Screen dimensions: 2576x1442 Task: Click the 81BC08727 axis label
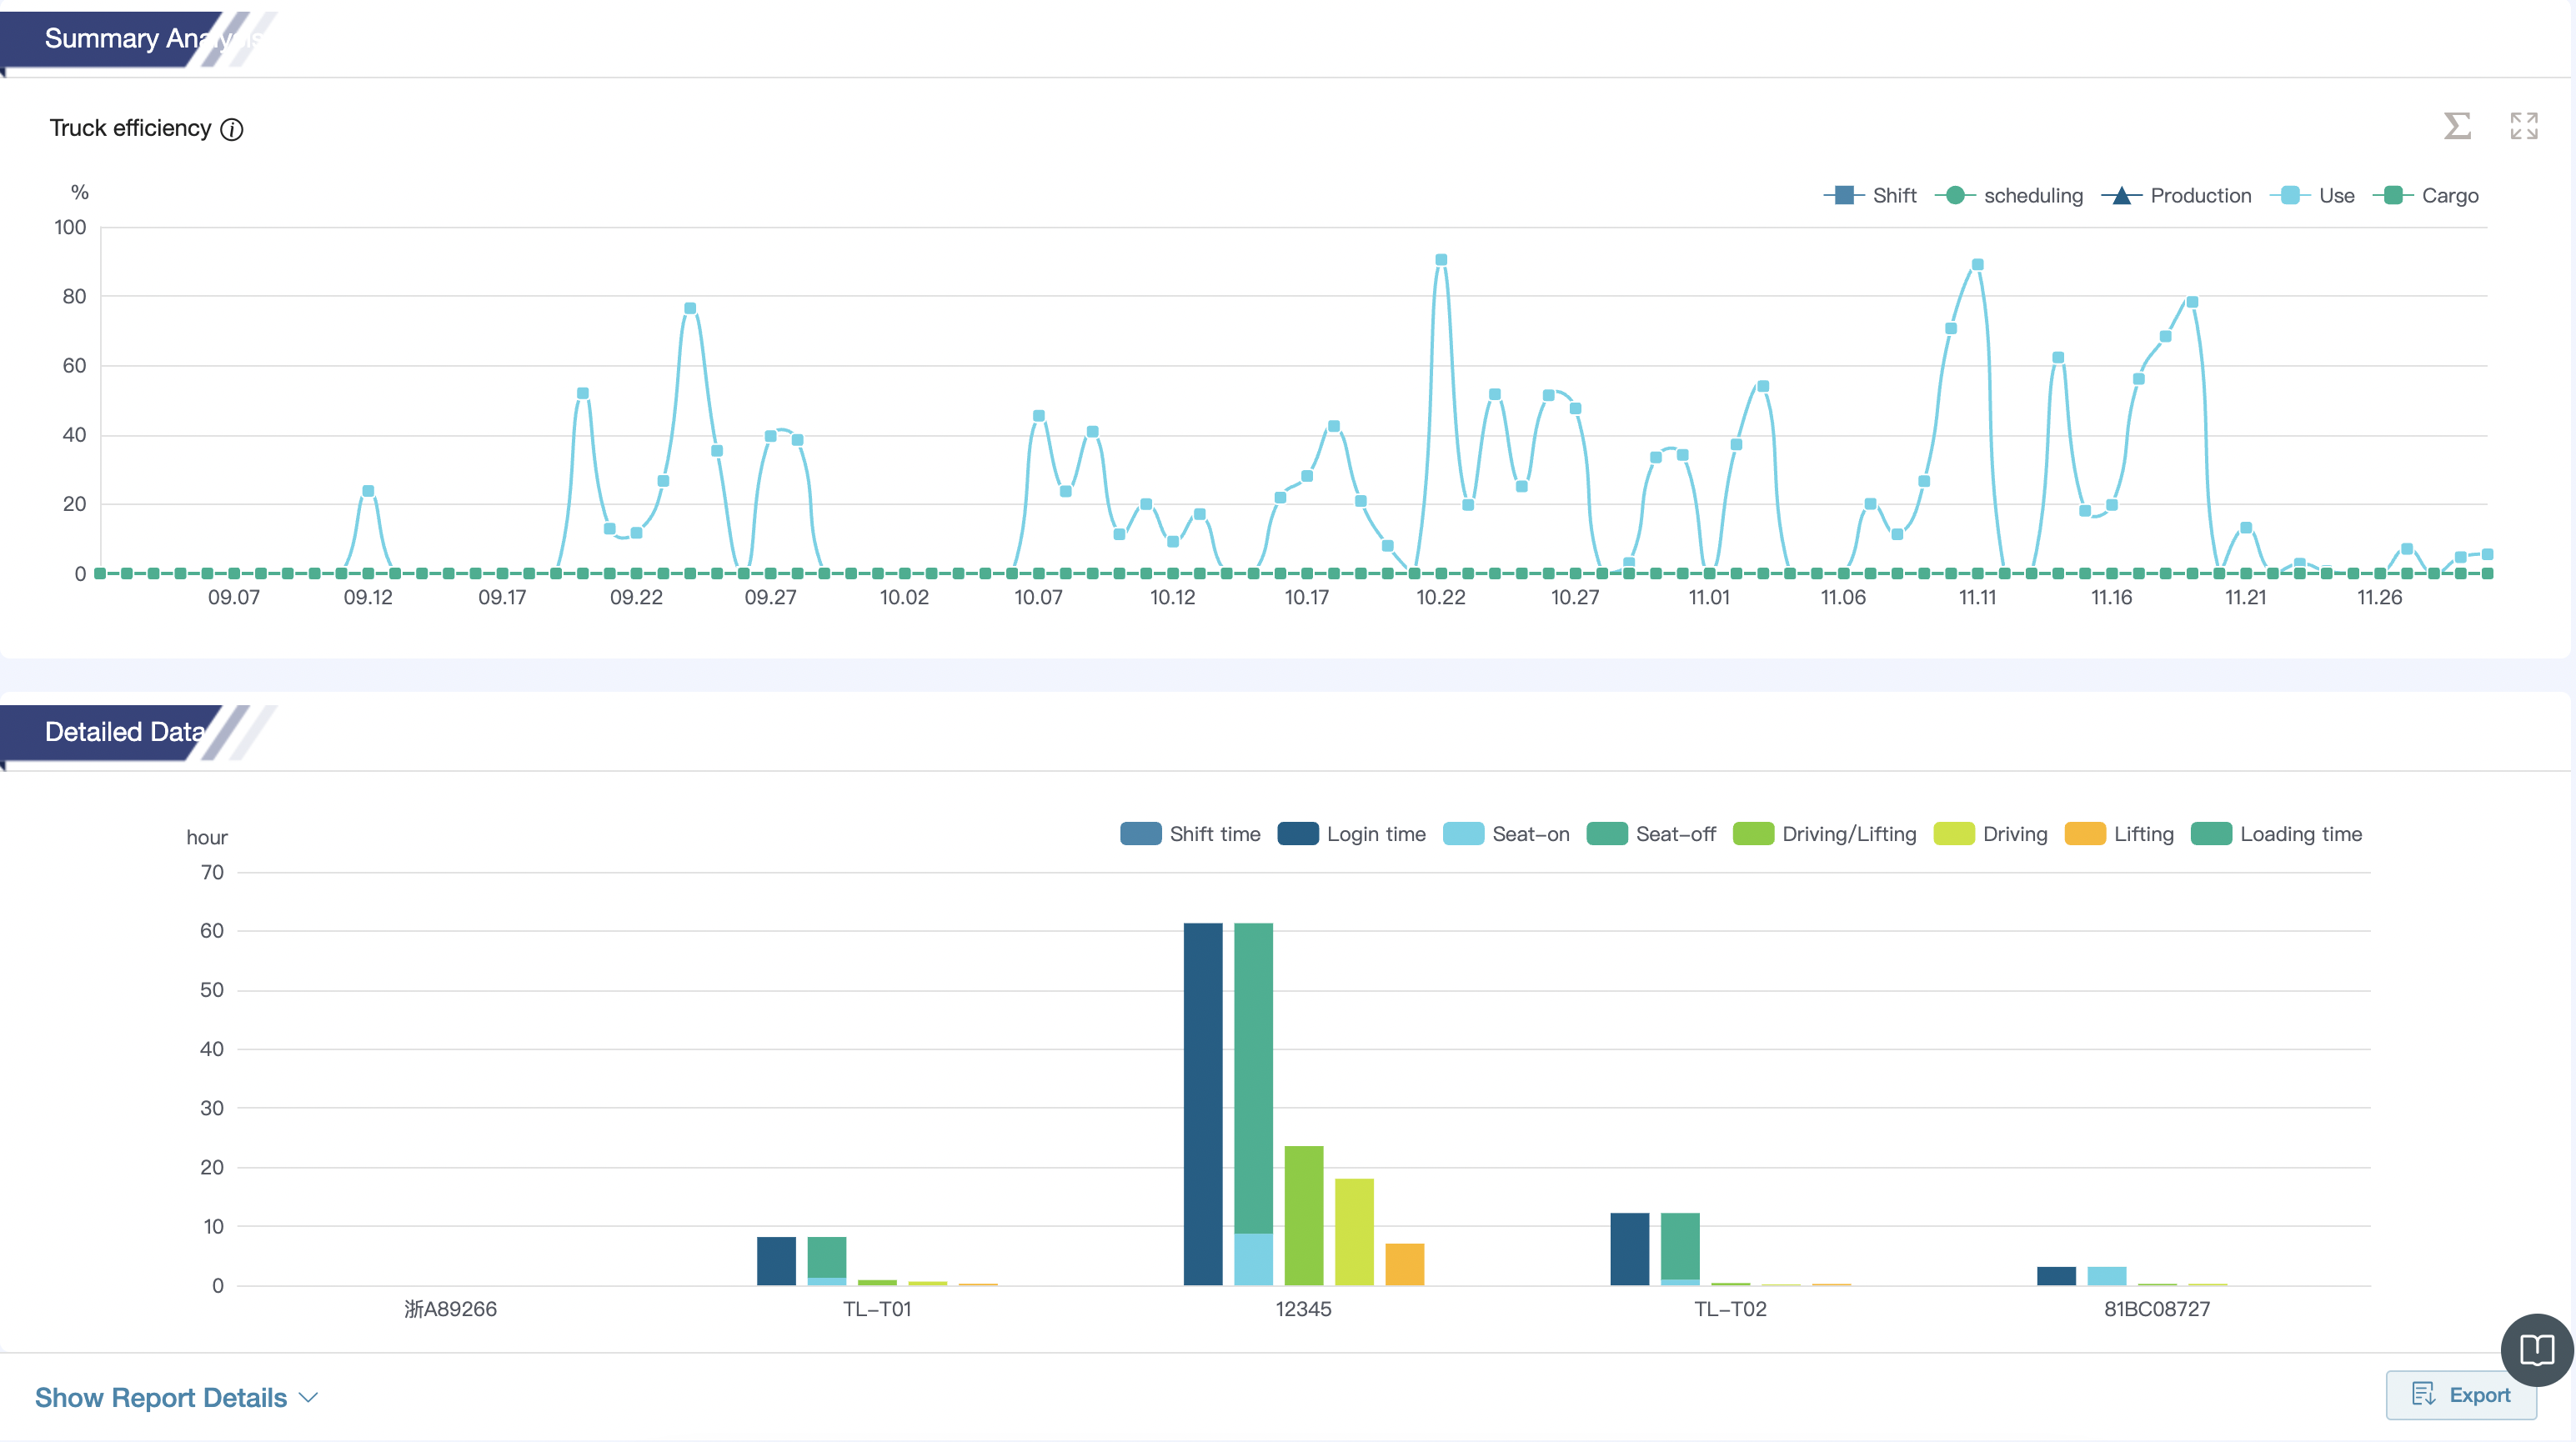[2157, 1309]
